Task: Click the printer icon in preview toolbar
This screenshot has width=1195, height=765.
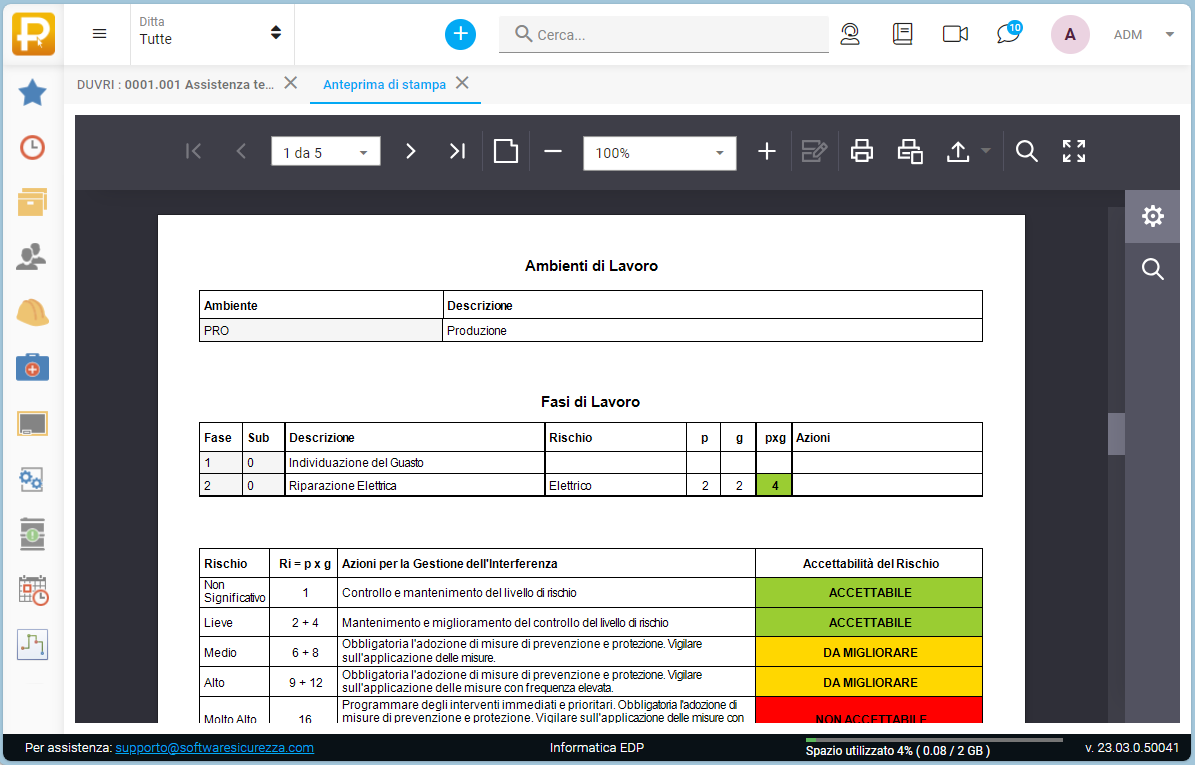Action: (861, 152)
